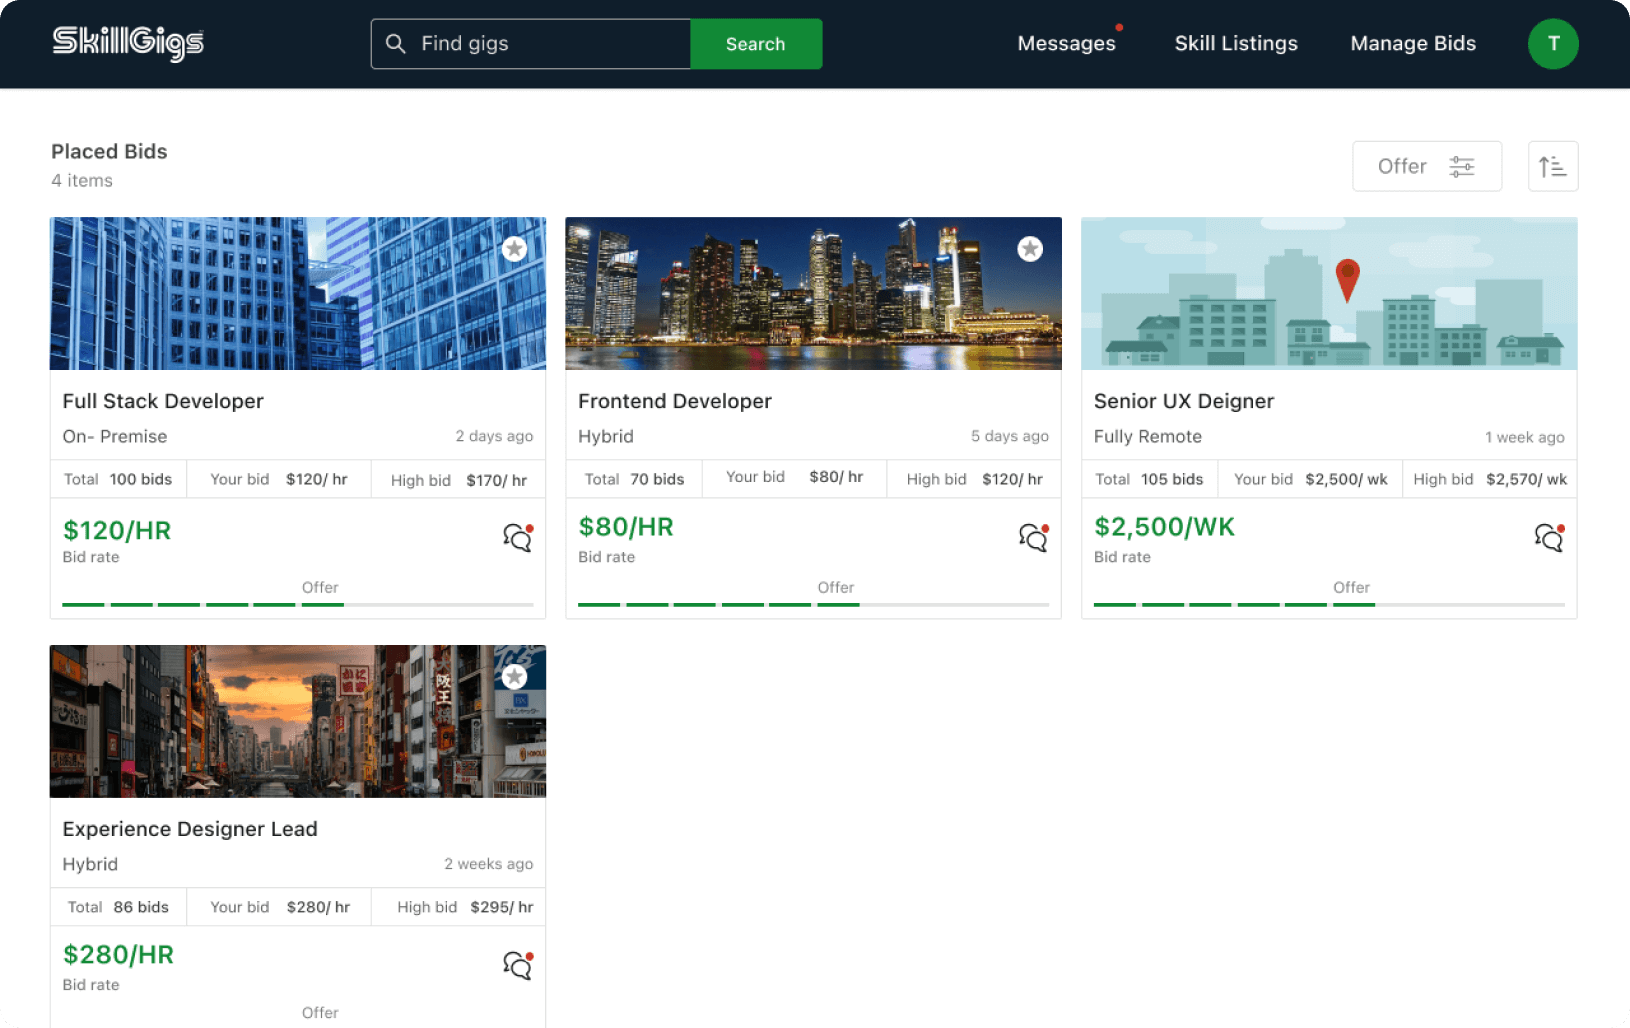Click the Full Stack Developer progress bar

coord(297,604)
